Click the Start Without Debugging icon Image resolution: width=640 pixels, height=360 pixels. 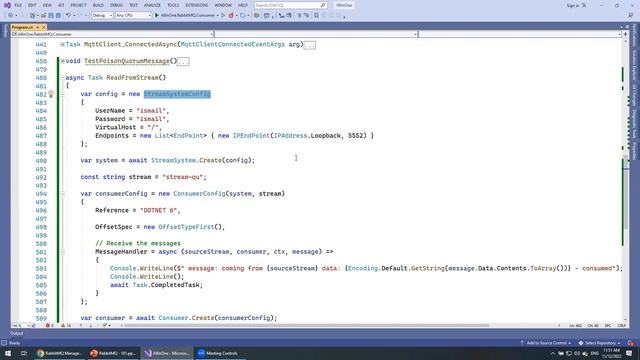point(223,16)
